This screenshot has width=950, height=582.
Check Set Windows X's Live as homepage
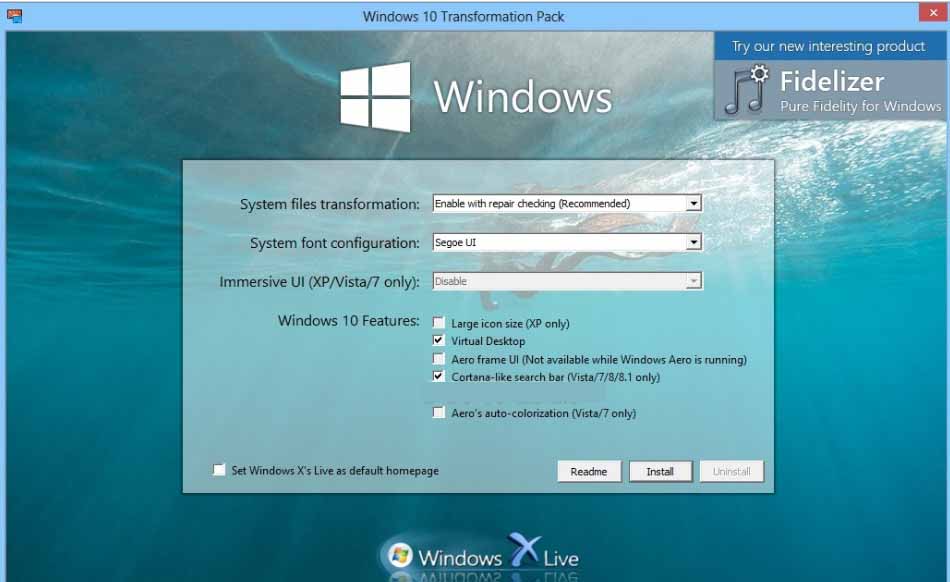(x=219, y=470)
